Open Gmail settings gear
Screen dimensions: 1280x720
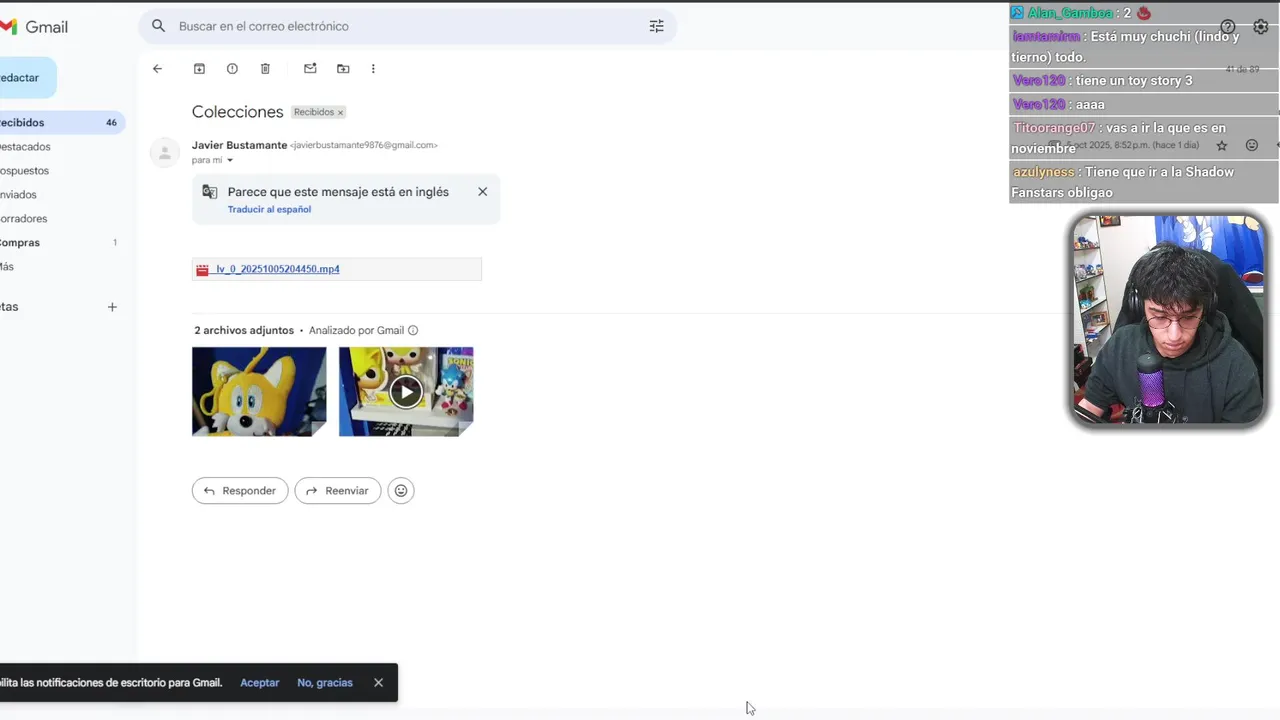pos(1260,27)
